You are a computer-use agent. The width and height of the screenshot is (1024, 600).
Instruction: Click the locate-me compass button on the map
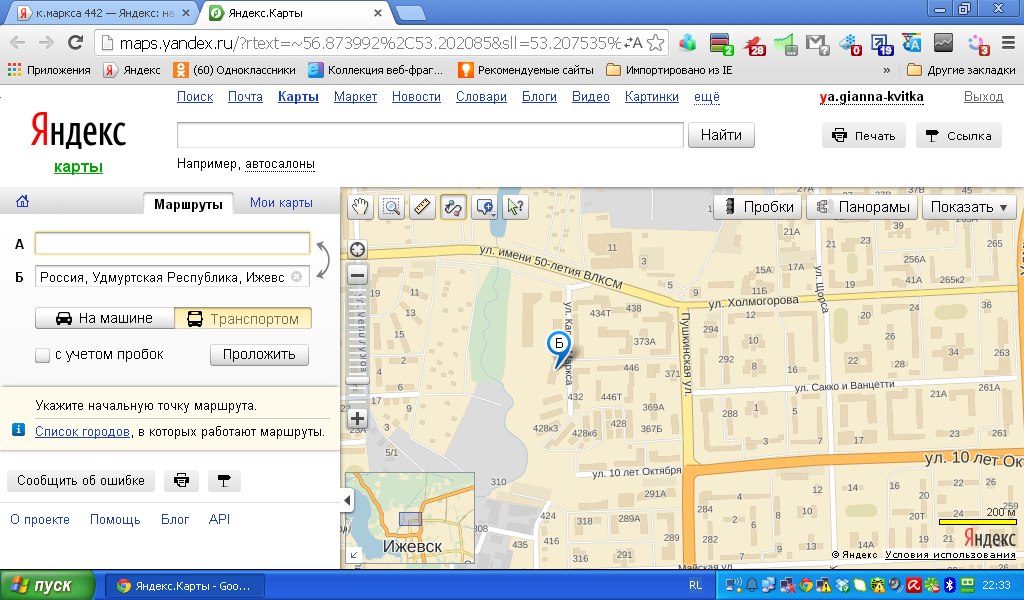[357, 249]
